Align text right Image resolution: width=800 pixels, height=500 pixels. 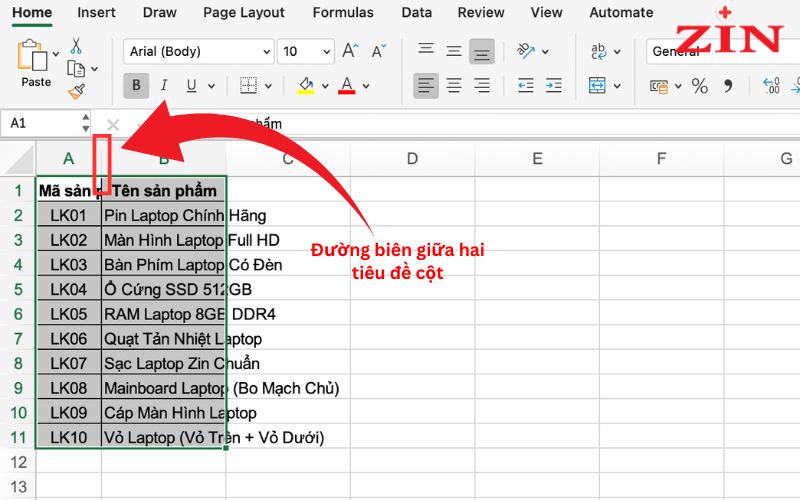[482, 85]
